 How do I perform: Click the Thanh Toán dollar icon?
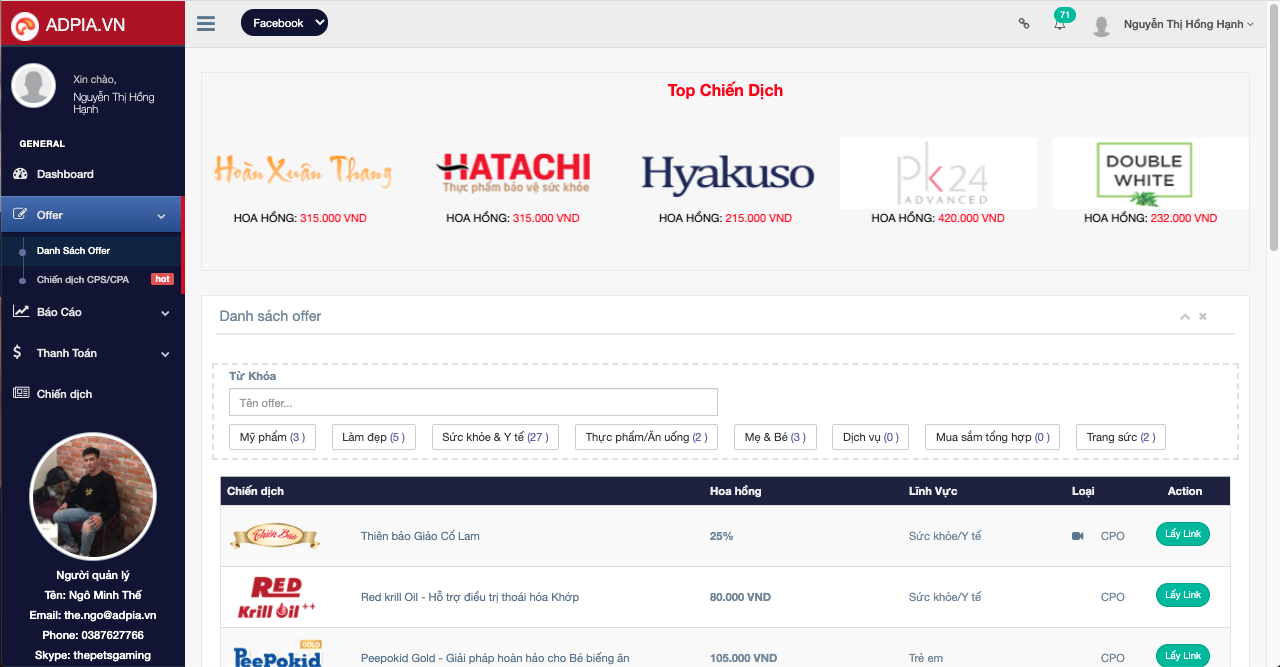coord(18,353)
